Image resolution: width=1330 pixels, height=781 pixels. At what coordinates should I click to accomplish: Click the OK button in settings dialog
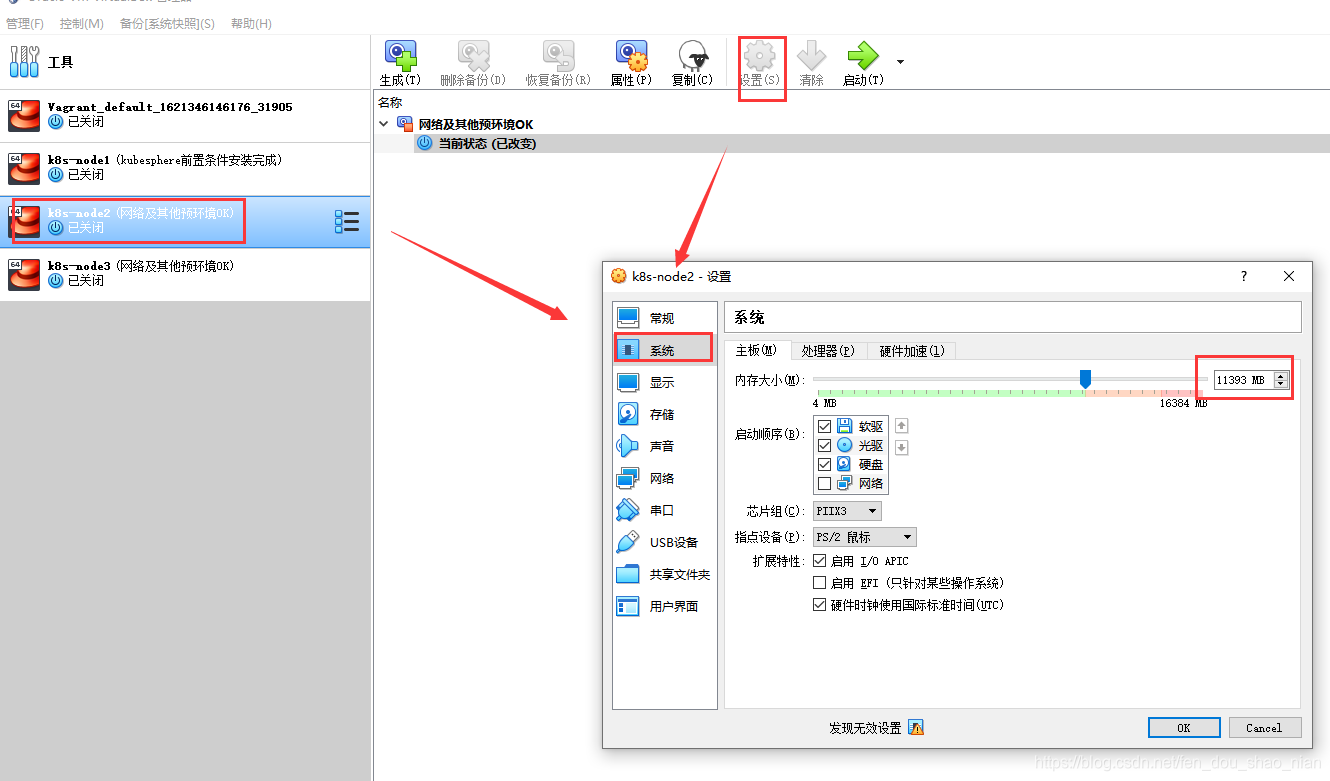point(1184,728)
